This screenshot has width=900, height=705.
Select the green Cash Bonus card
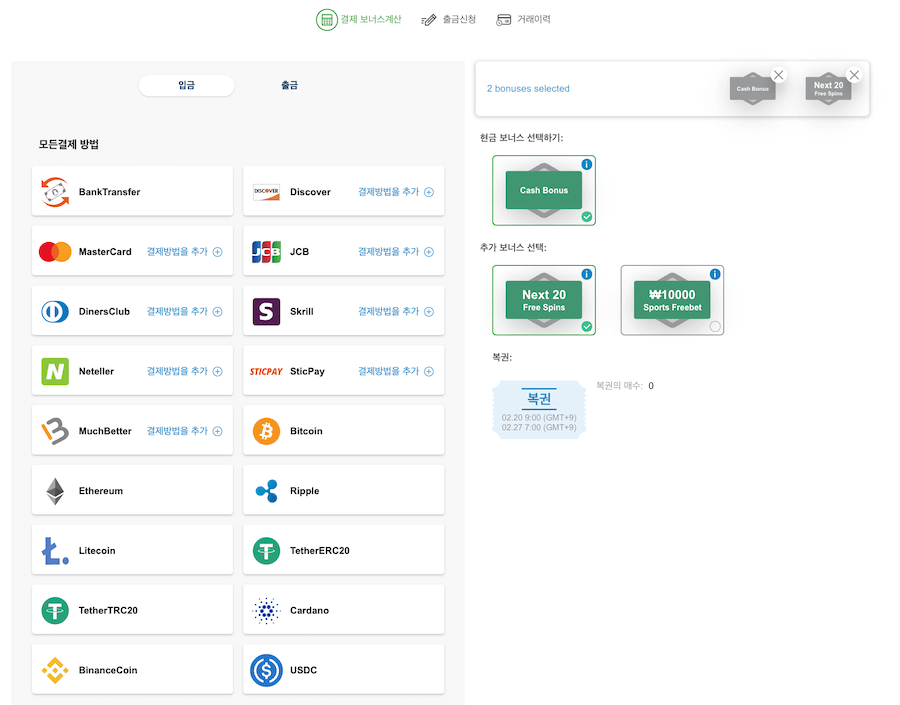coord(544,190)
